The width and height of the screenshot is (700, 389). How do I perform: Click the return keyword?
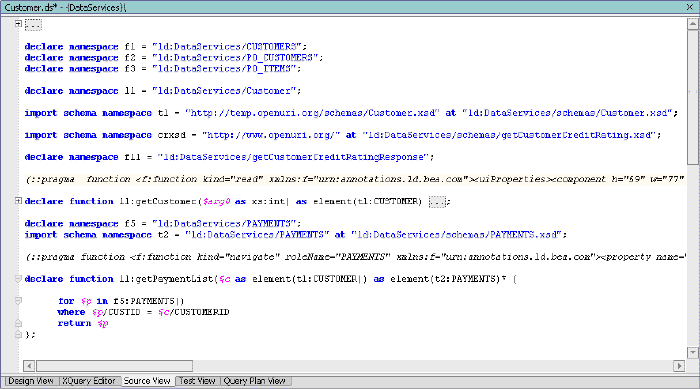pyautogui.click(x=74, y=323)
